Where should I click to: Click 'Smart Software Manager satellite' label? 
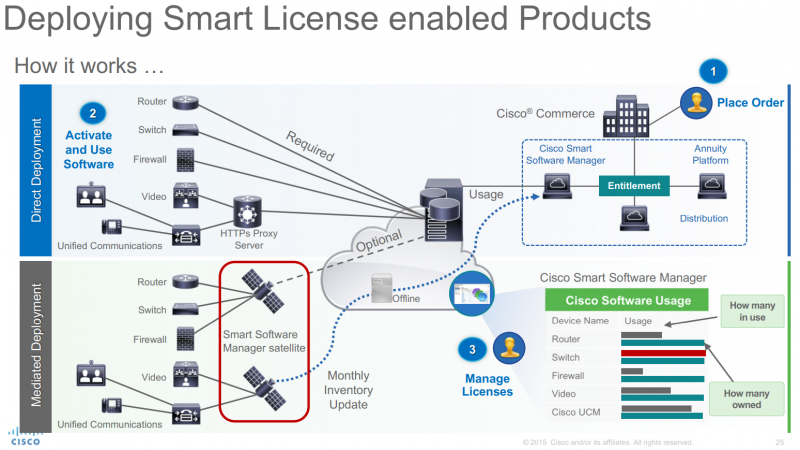coord(264,341)
